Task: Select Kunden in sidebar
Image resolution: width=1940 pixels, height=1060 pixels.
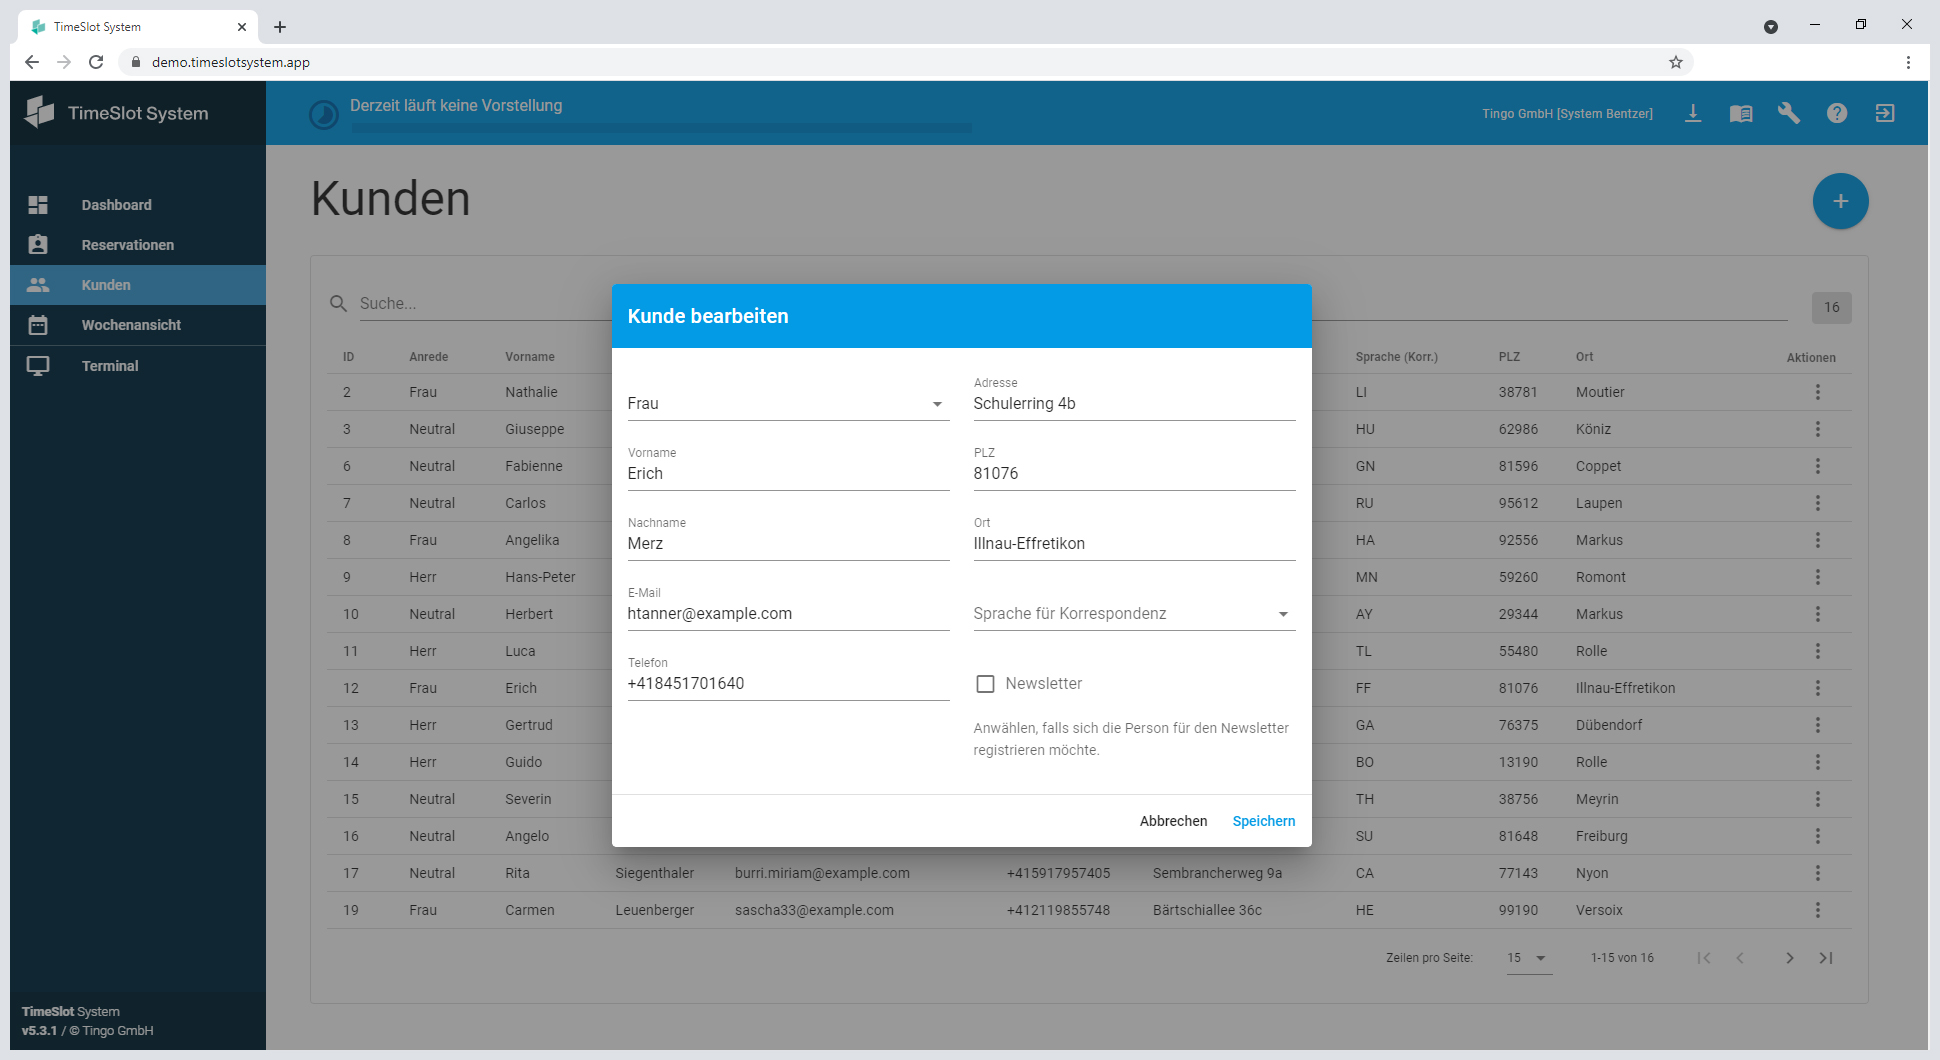Action: coord(138,285)
